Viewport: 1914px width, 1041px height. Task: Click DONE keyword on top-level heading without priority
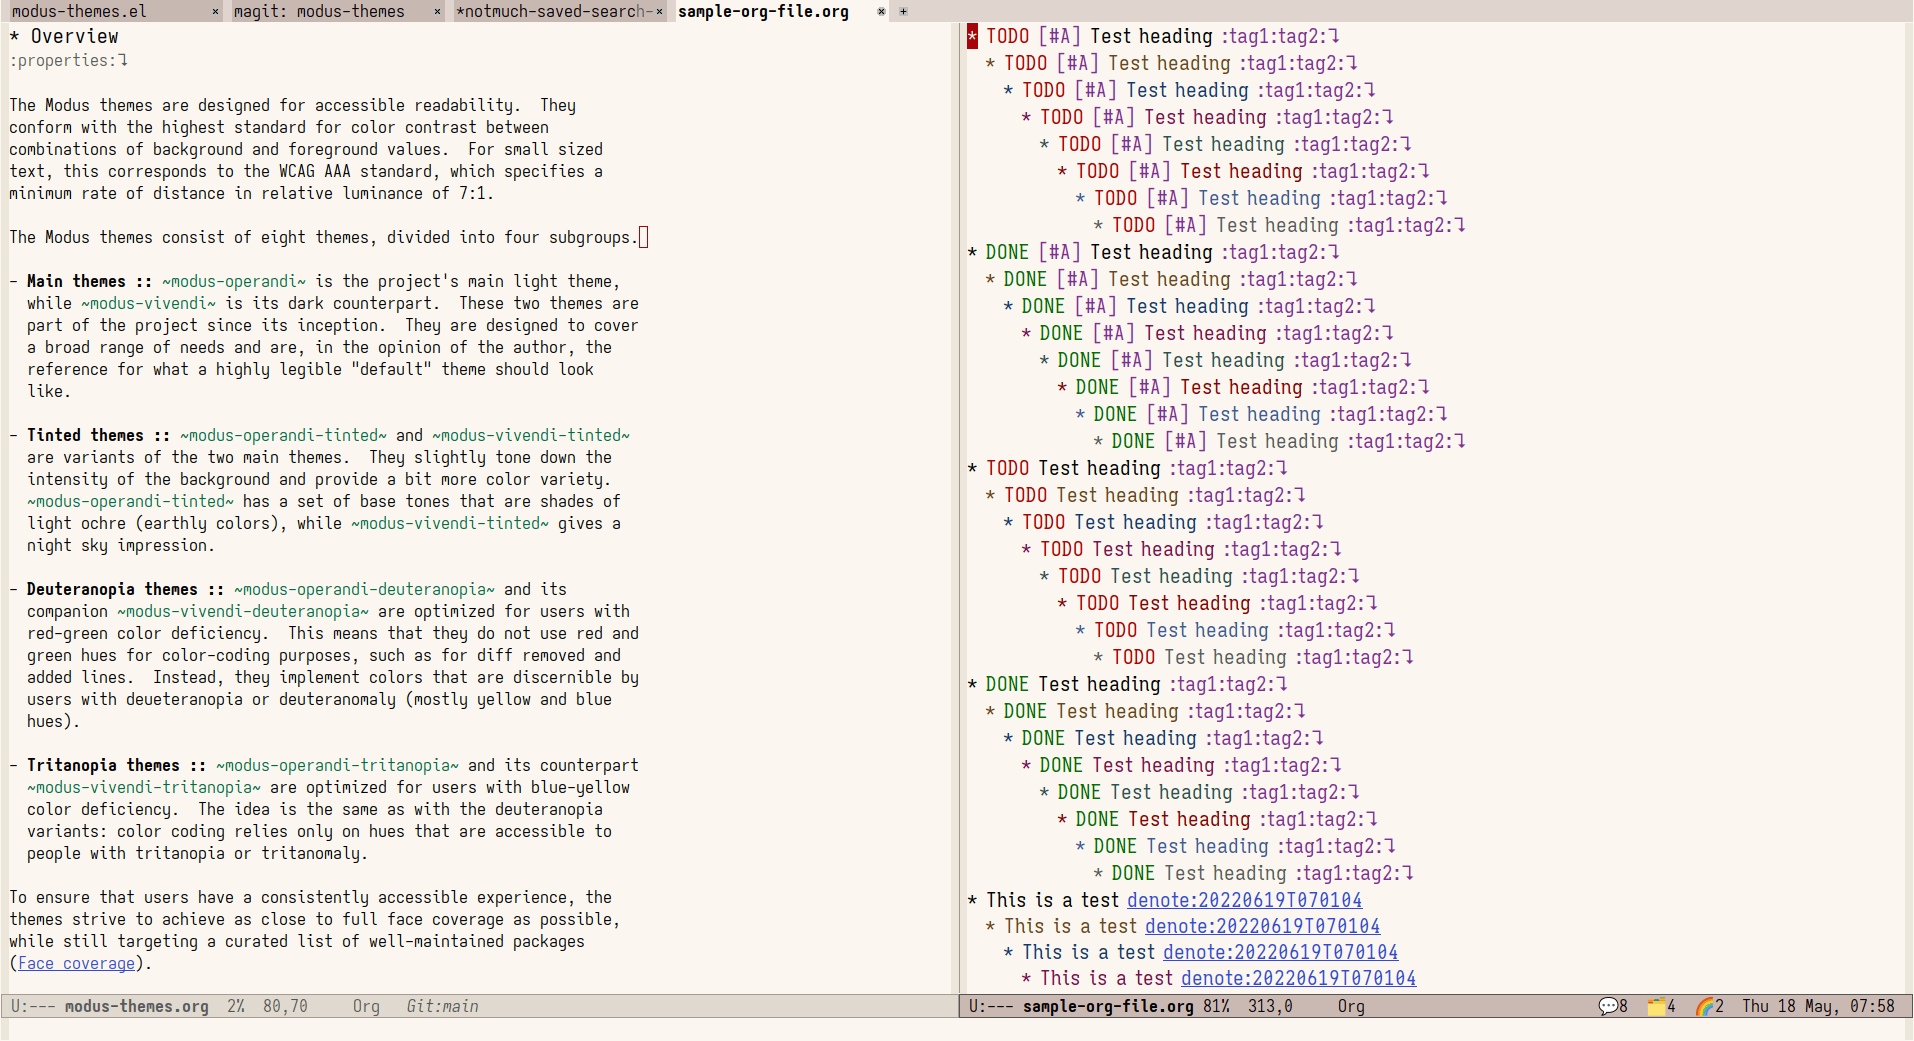coord(1007,685)
